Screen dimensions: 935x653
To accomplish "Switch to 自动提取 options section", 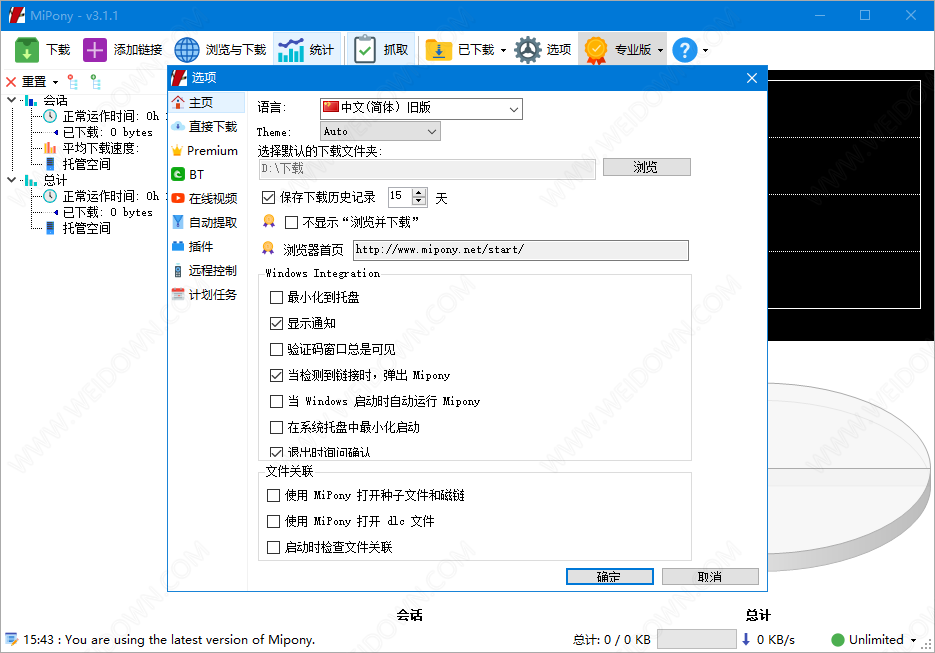I will [x=206, y=222].
